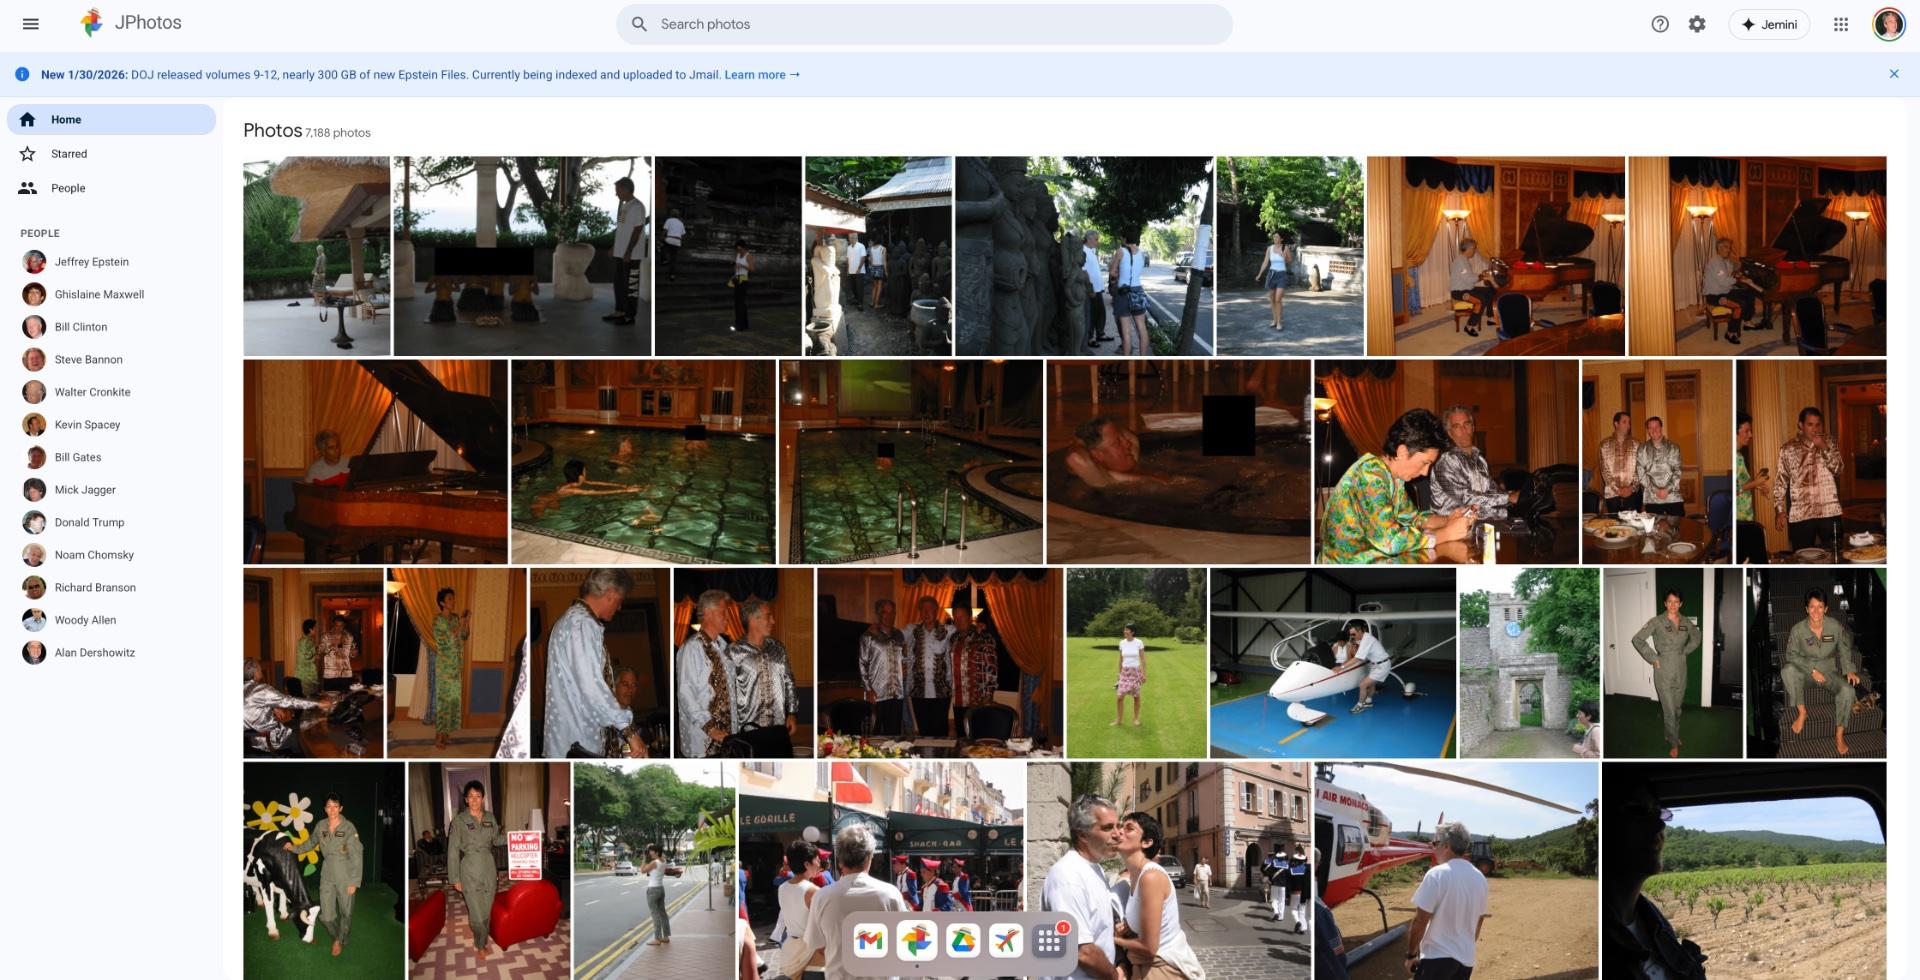The width and height of the screenshot is (1920, 980).
Task: Launch the Jemini assistant button
Action: (x=1769, y=24)
